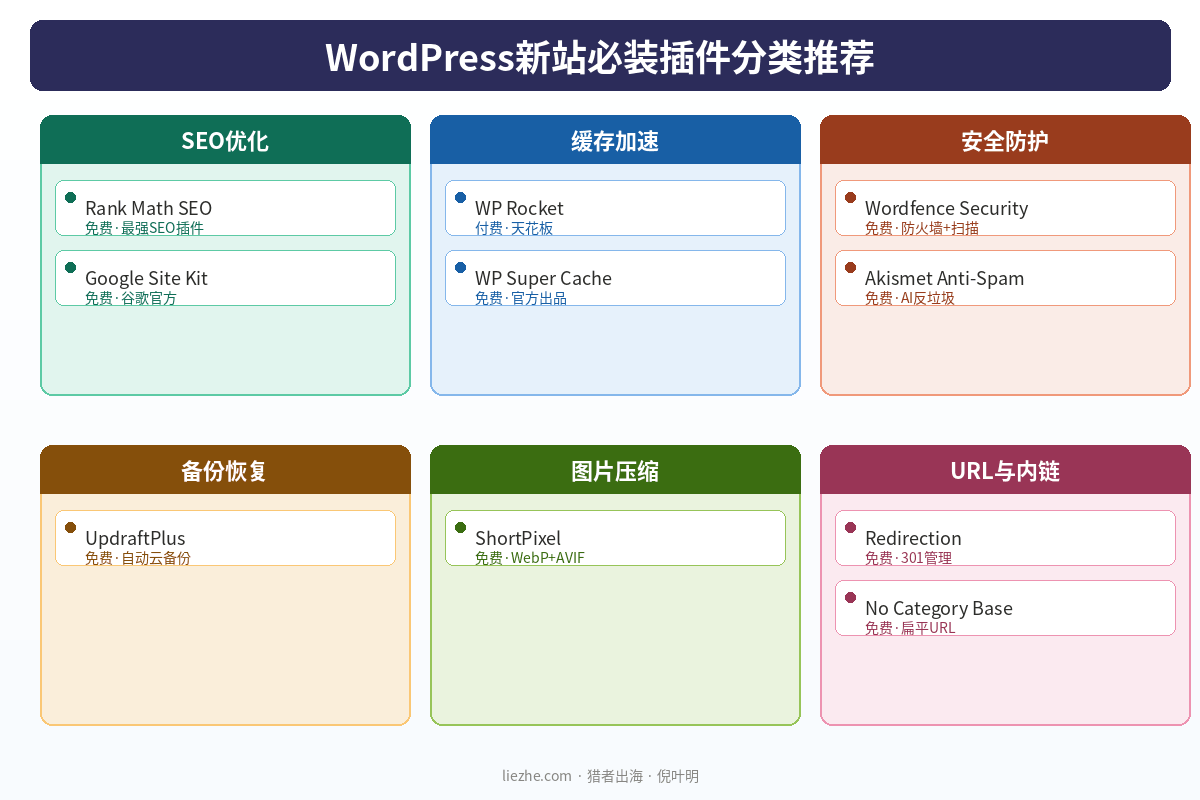Click the WordPress新站必装插件分类推荐 title banner

tap(600, 56)
